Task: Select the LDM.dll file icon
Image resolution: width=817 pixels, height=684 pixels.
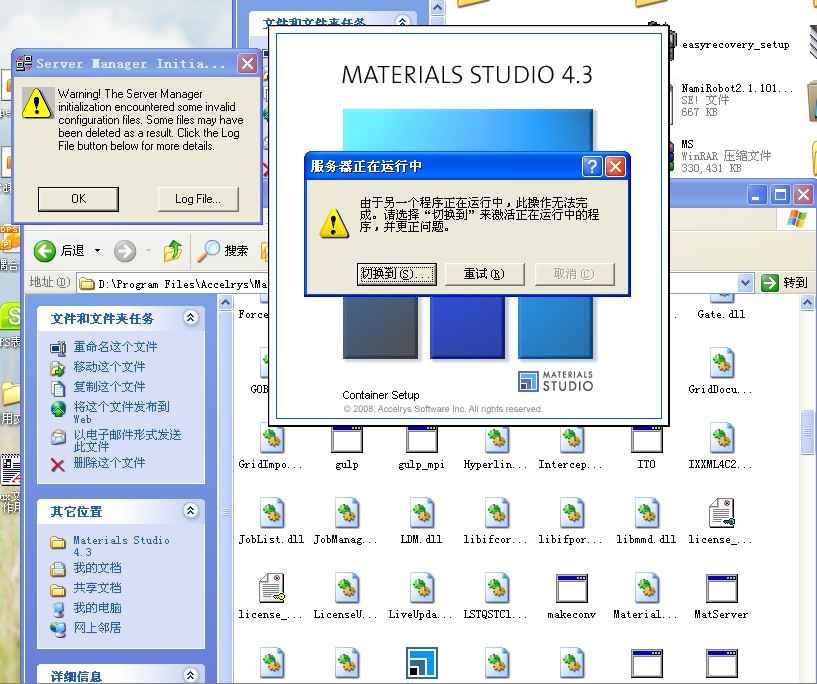Action: point(422,513)
